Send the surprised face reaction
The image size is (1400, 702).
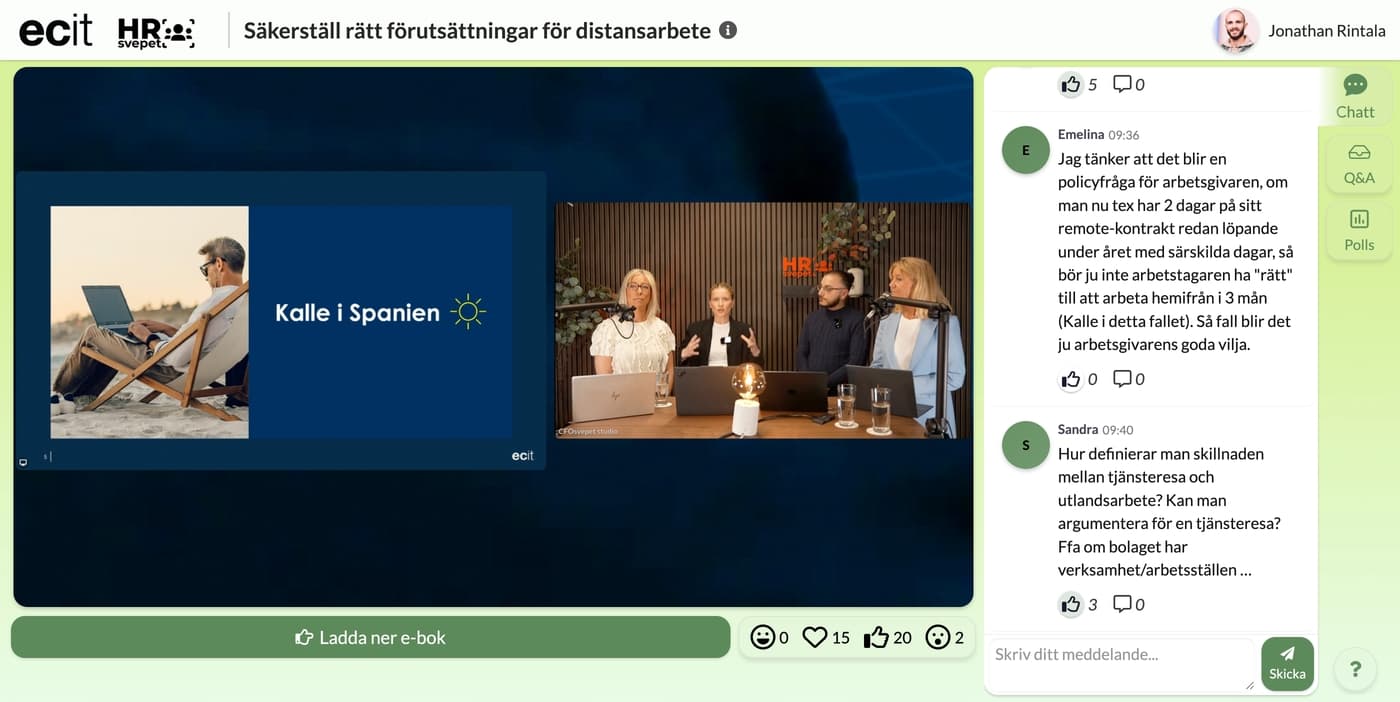tap(938, 637)
